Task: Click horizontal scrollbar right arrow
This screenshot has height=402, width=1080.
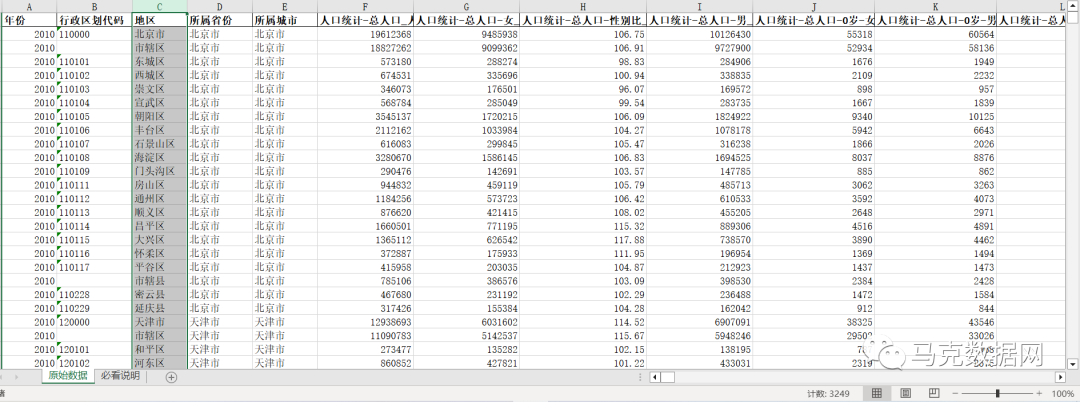Action: [x=1060, y=377]
